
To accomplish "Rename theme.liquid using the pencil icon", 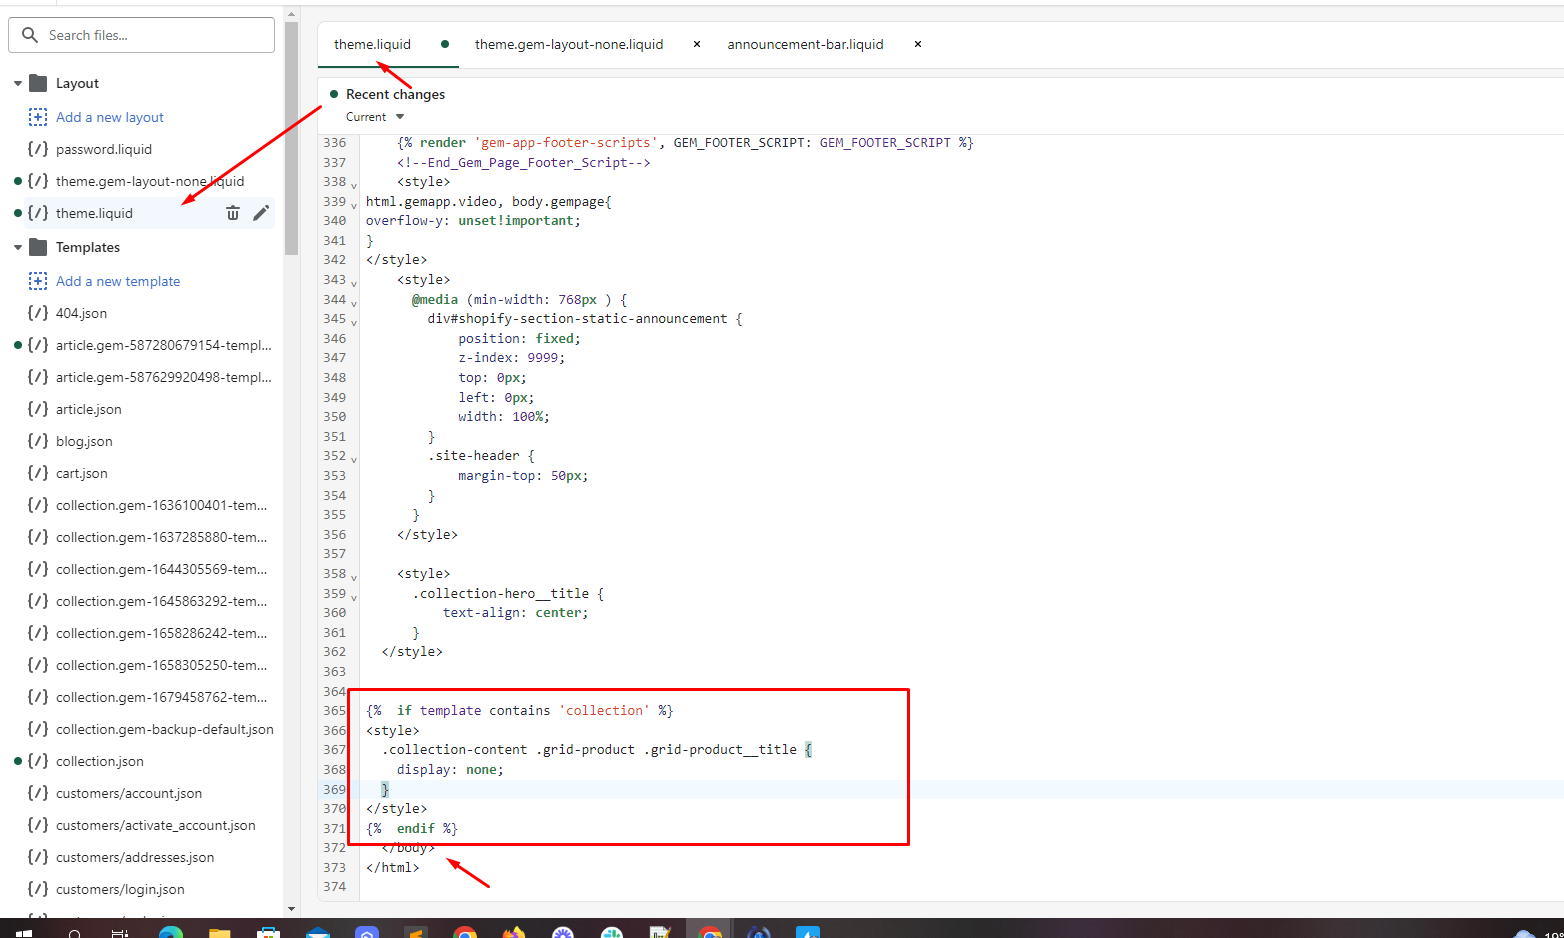I will point(261,213).
